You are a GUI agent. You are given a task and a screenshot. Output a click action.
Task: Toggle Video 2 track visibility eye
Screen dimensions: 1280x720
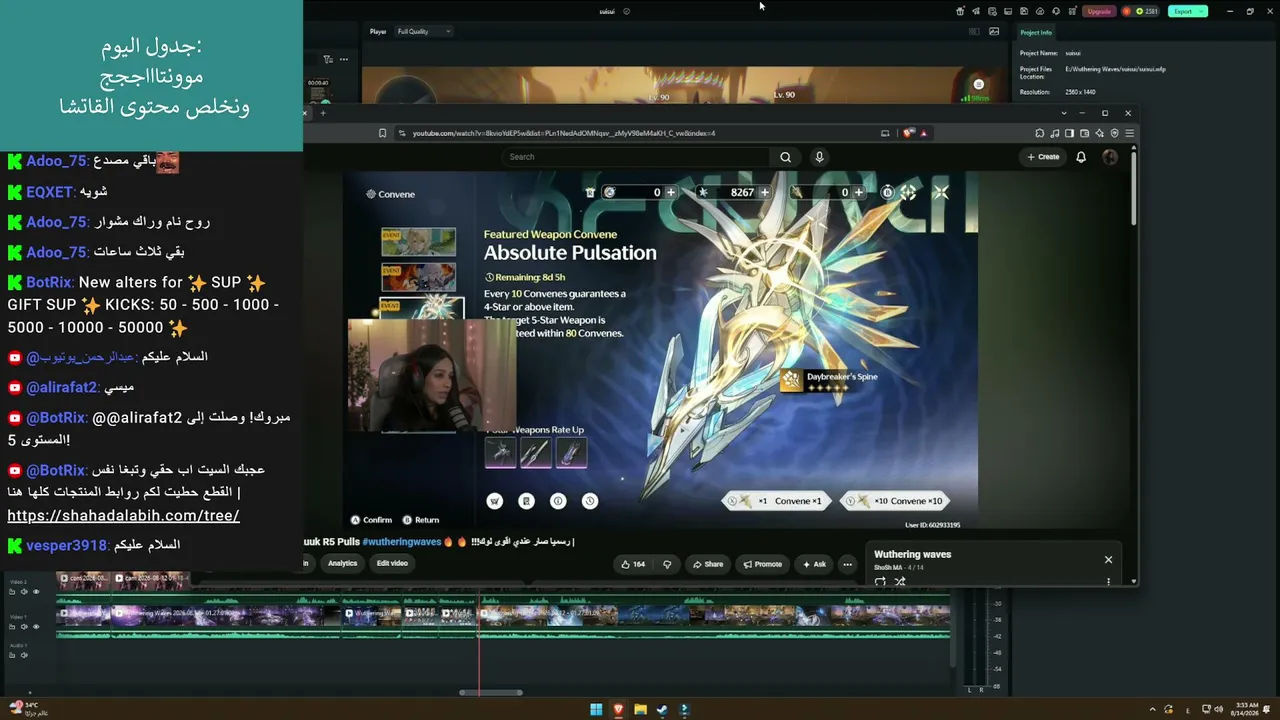[36, 591]
